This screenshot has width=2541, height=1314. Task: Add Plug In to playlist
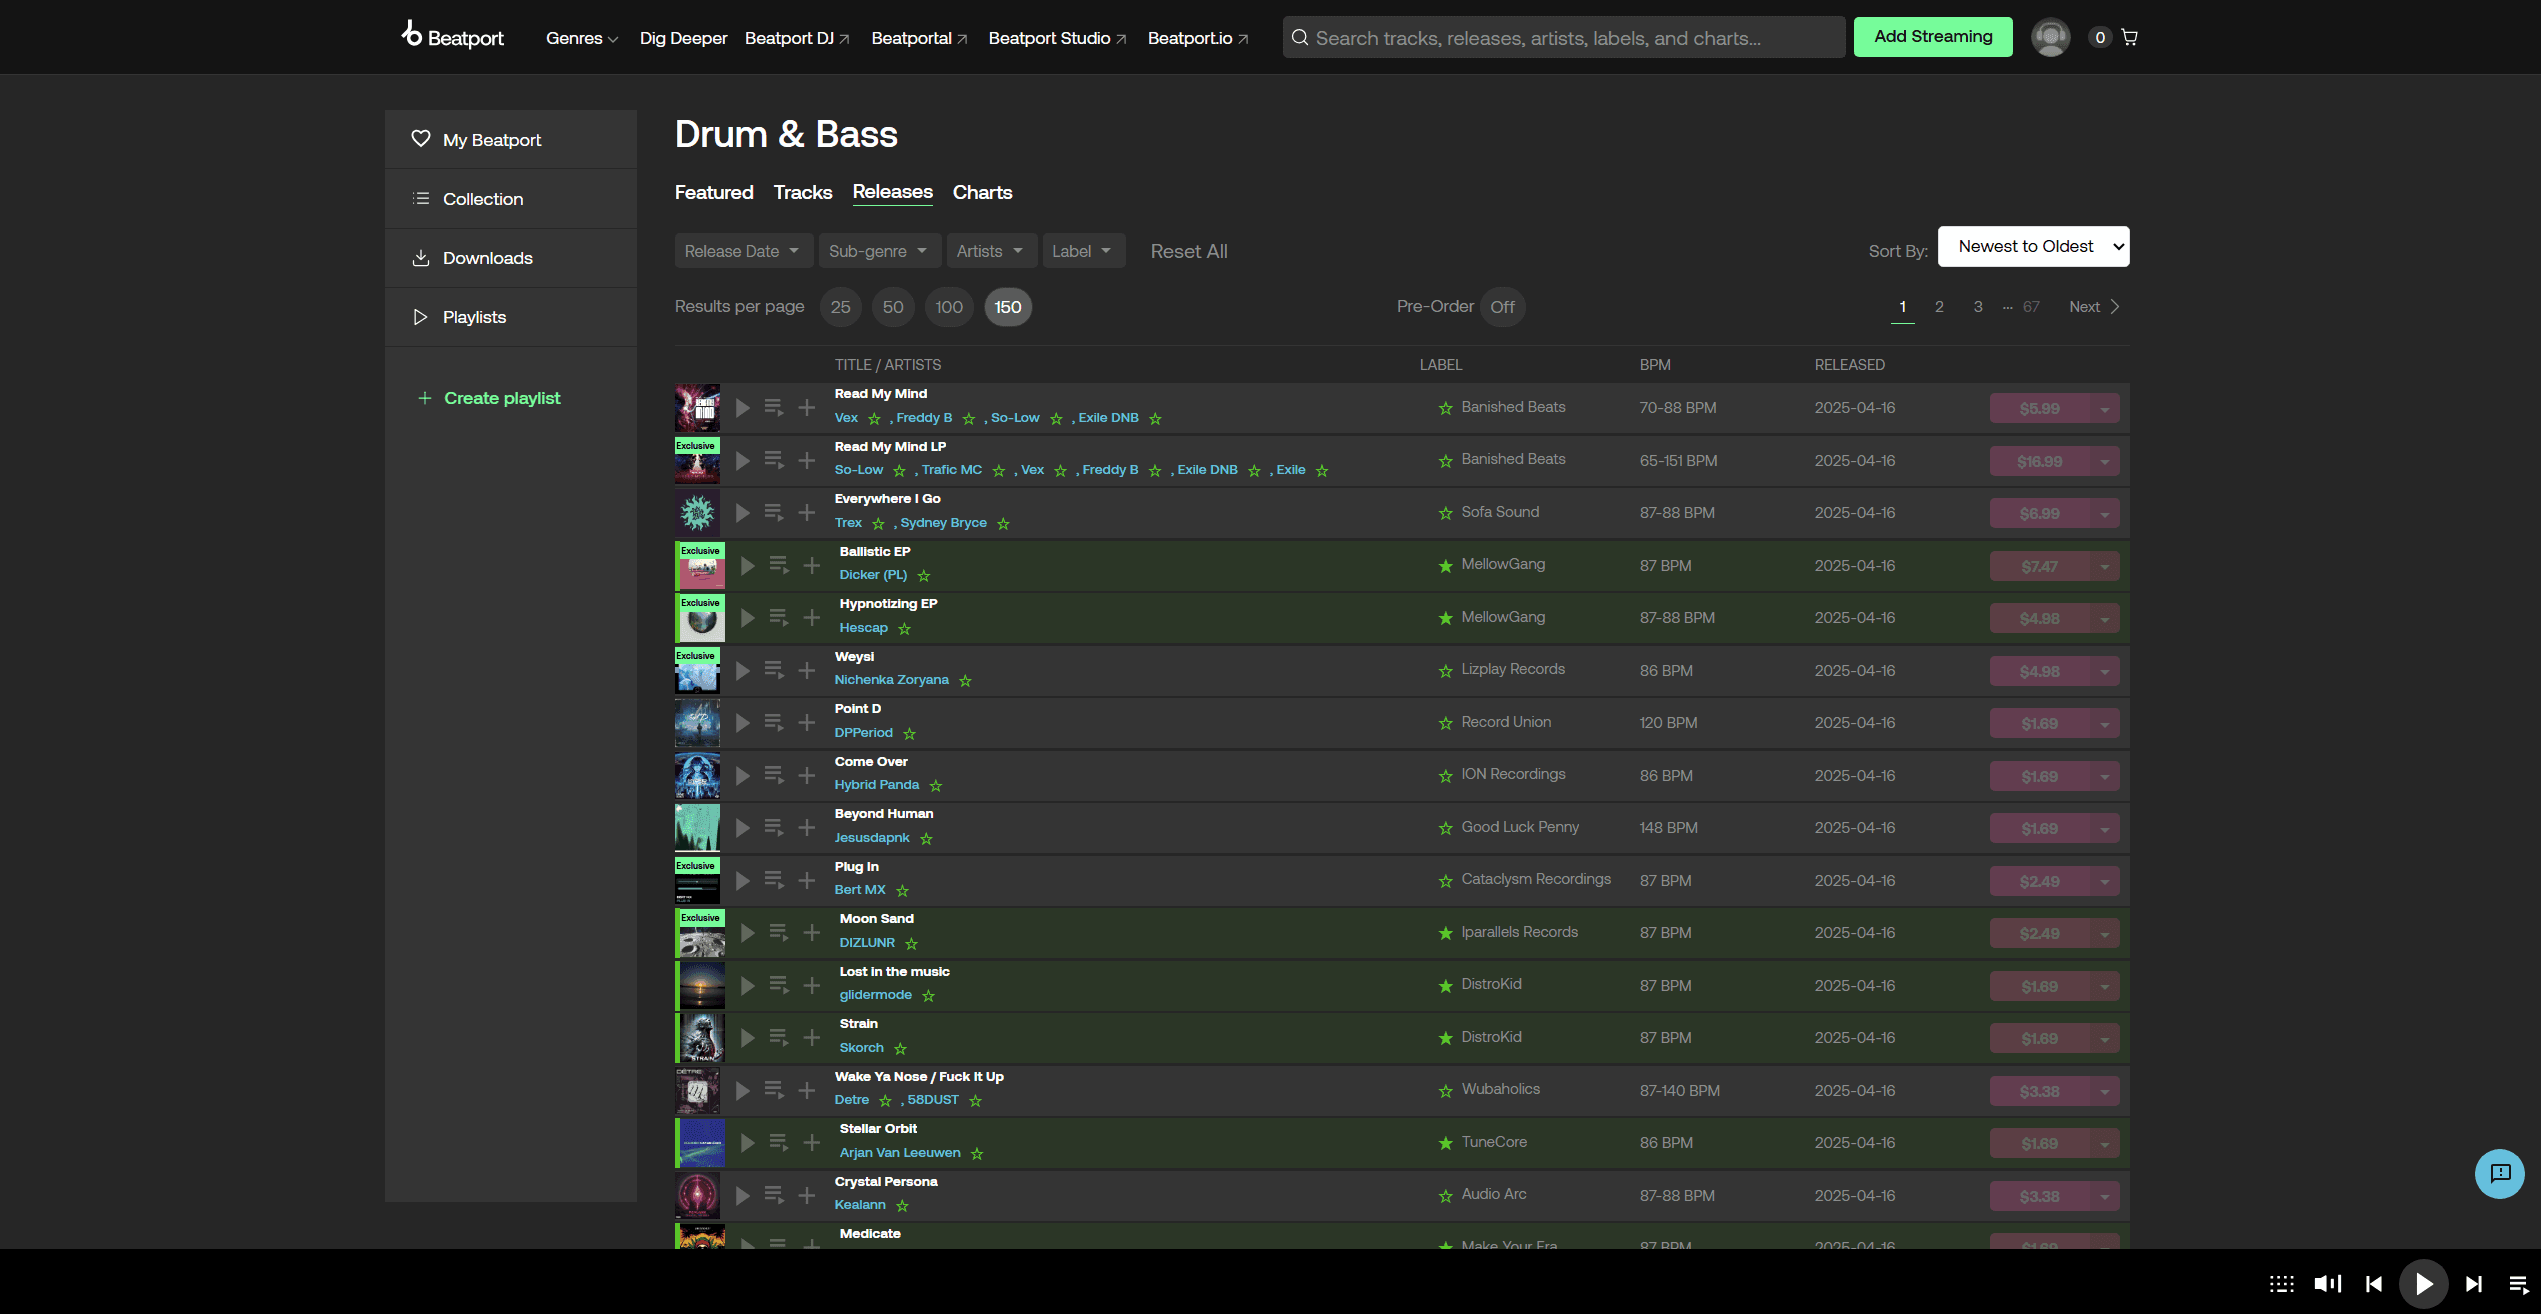(807, 881)
